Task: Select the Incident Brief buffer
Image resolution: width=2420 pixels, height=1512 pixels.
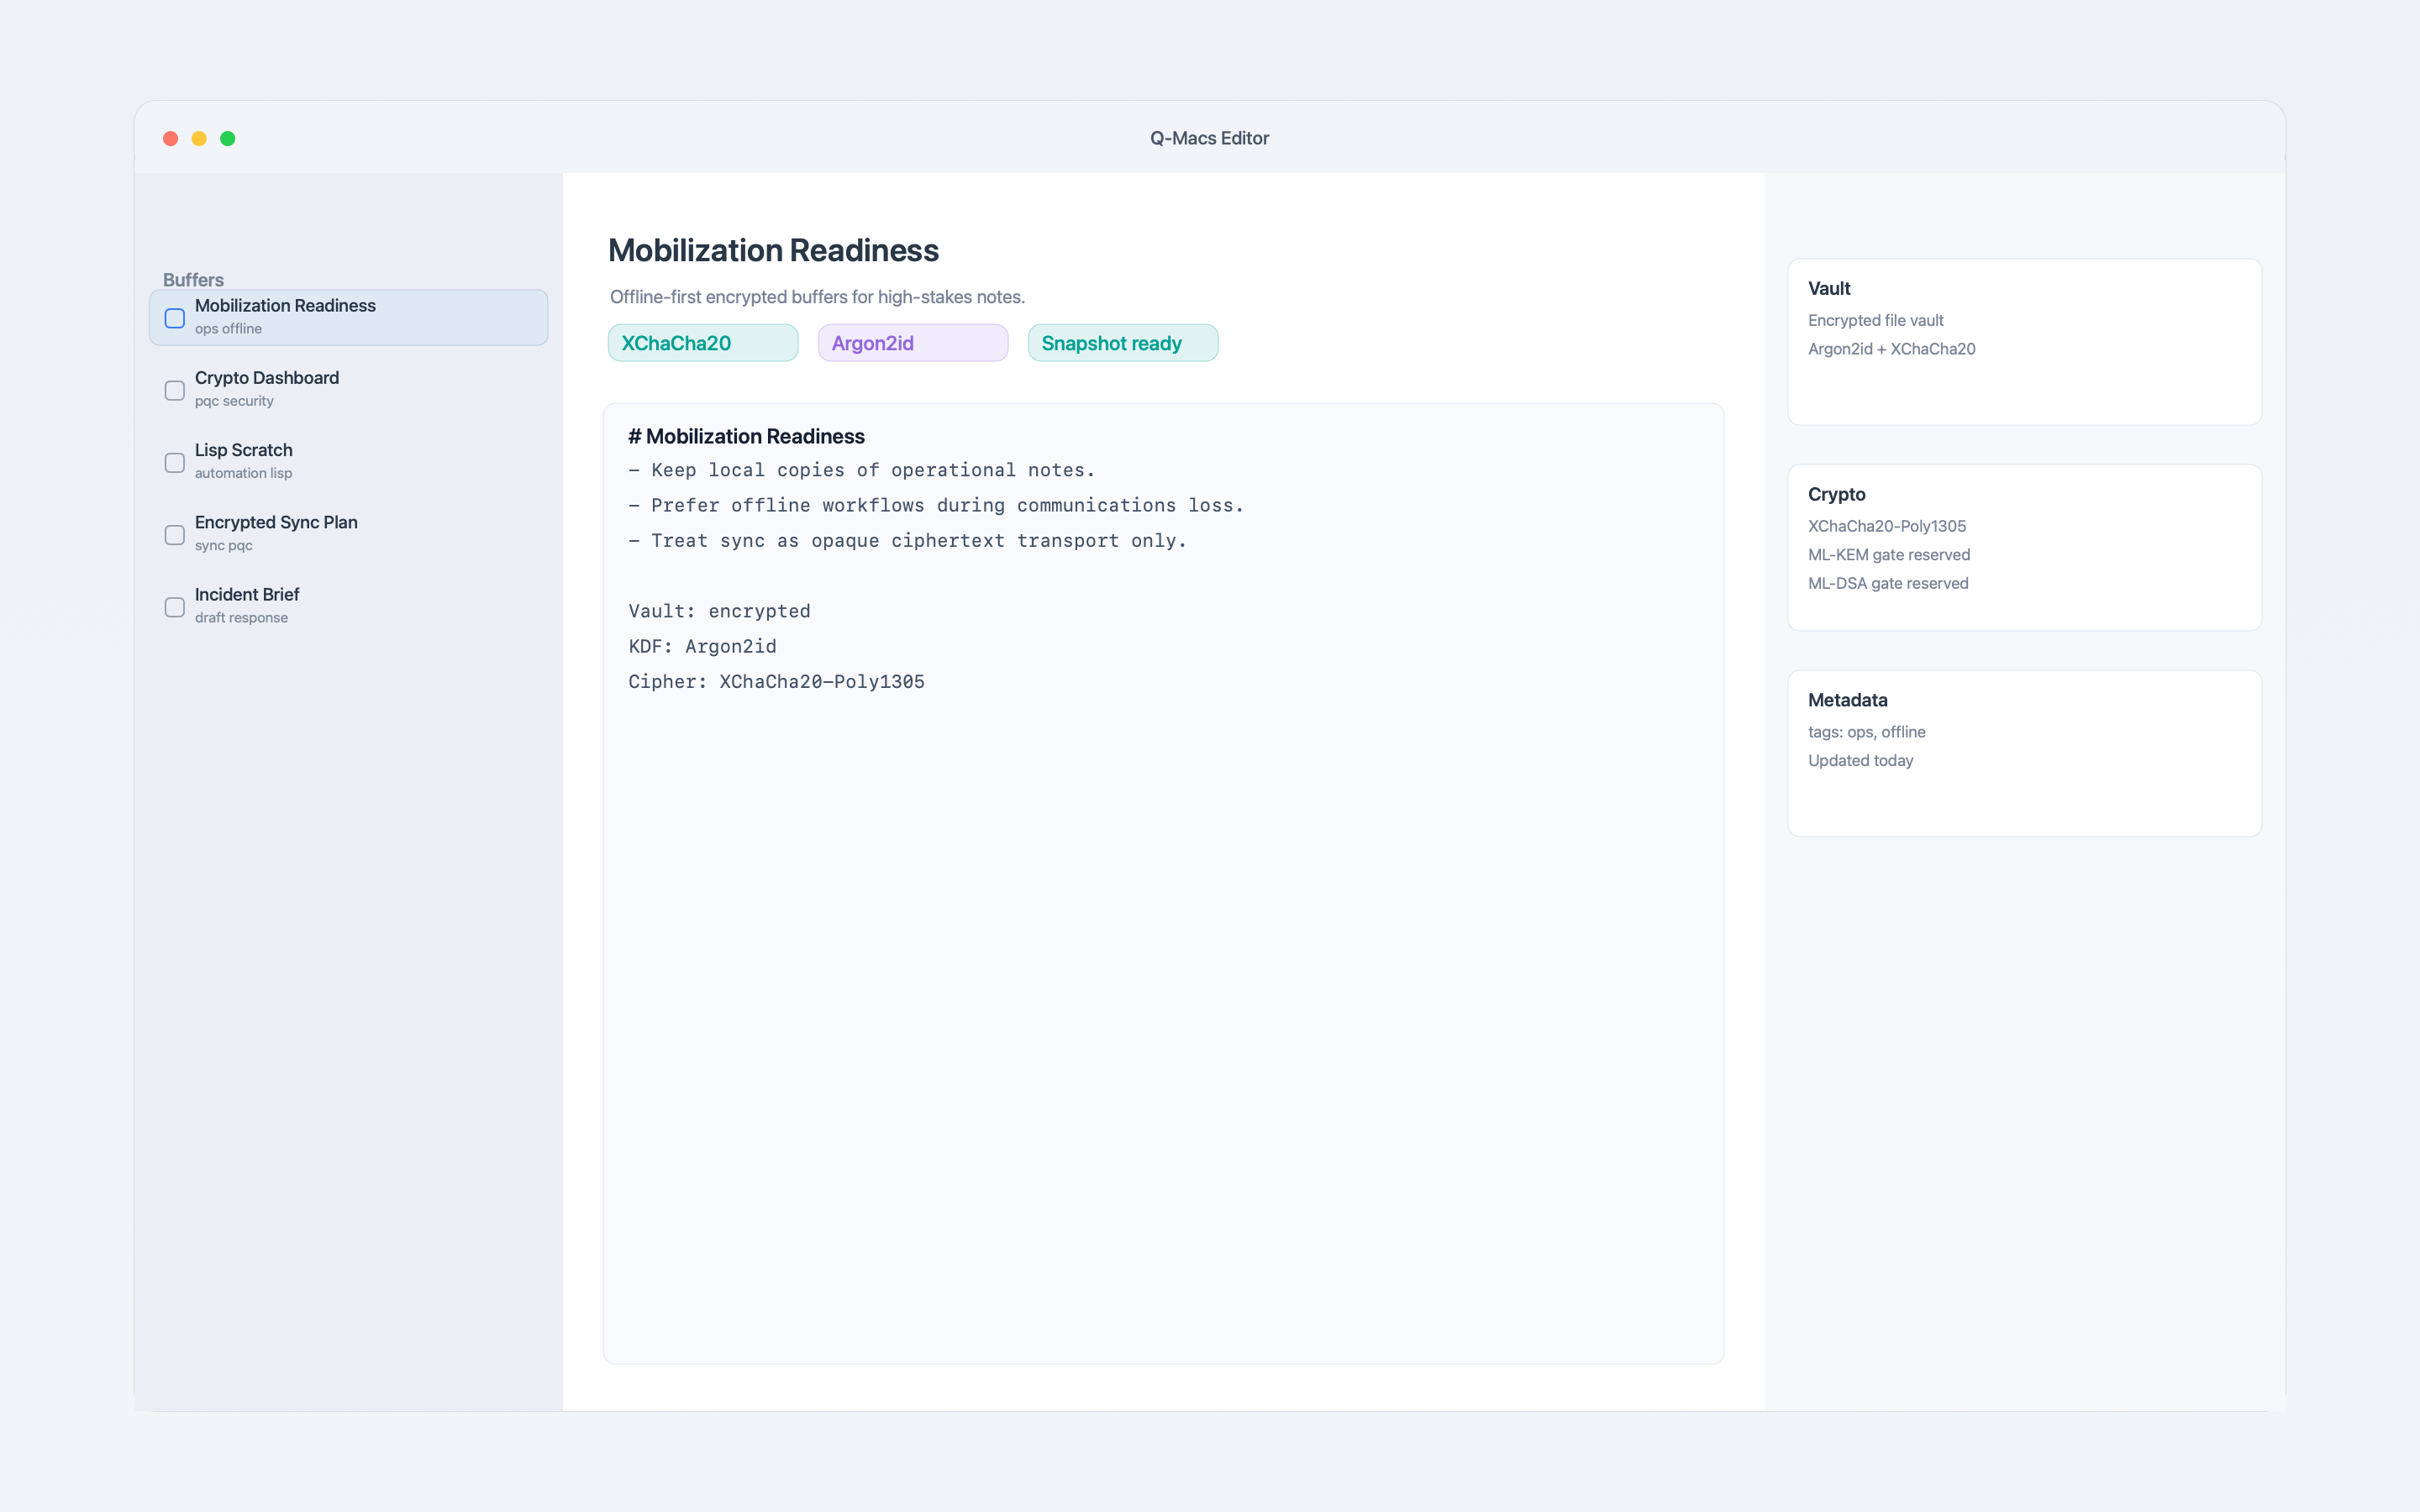Action: [348, 606]
